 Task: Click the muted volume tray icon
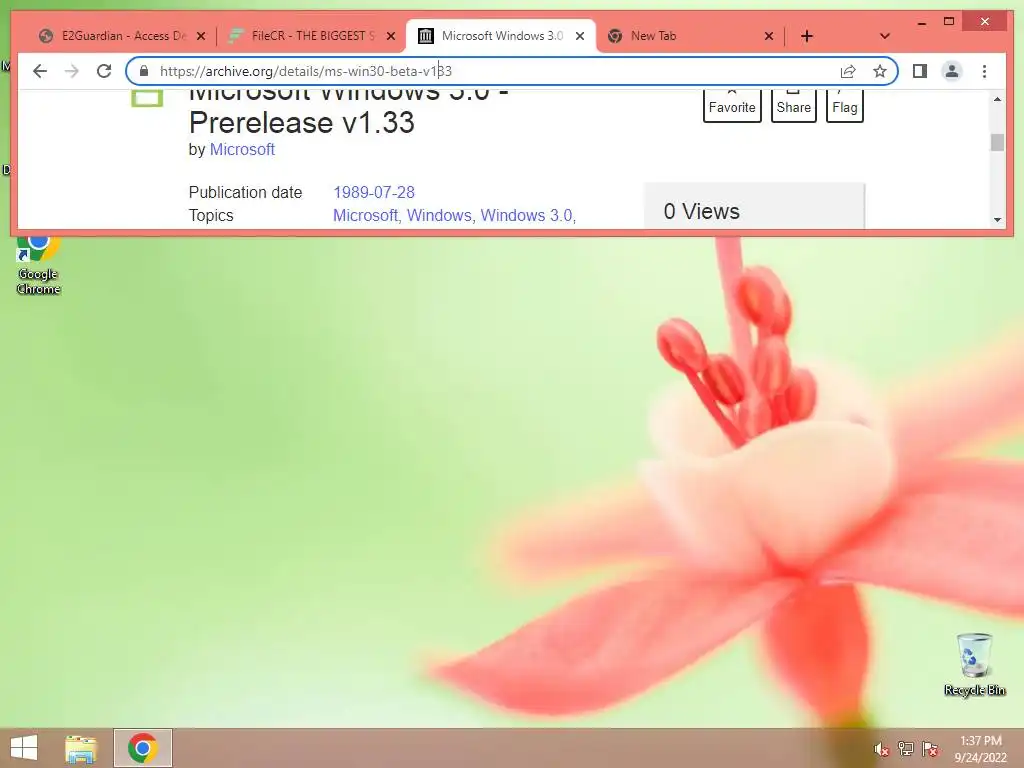click(x=881, y=749)
